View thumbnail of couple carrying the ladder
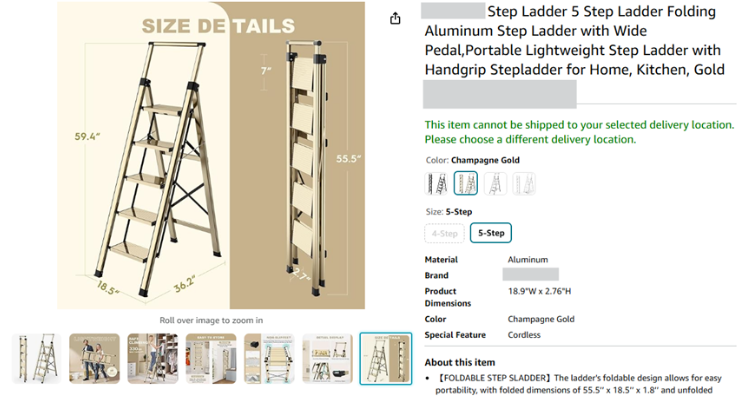739x403 pixels. tap(94, 358)
